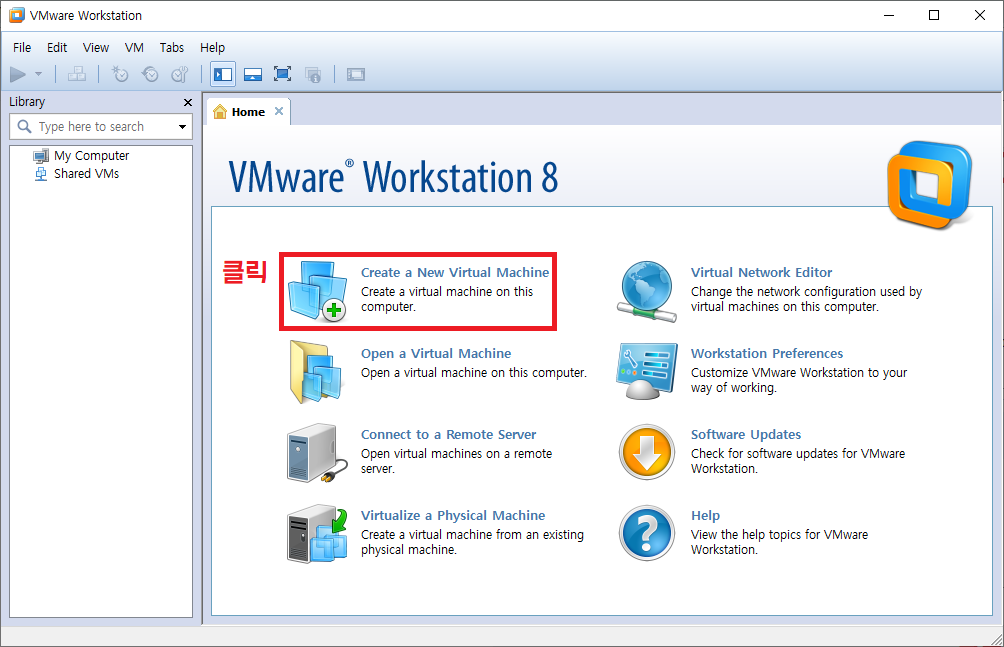Screen dimensions: 1004x647
Task: Click the Virtualize a Physical Machine link
Action: pyautogui.click(x=453, y=516)
